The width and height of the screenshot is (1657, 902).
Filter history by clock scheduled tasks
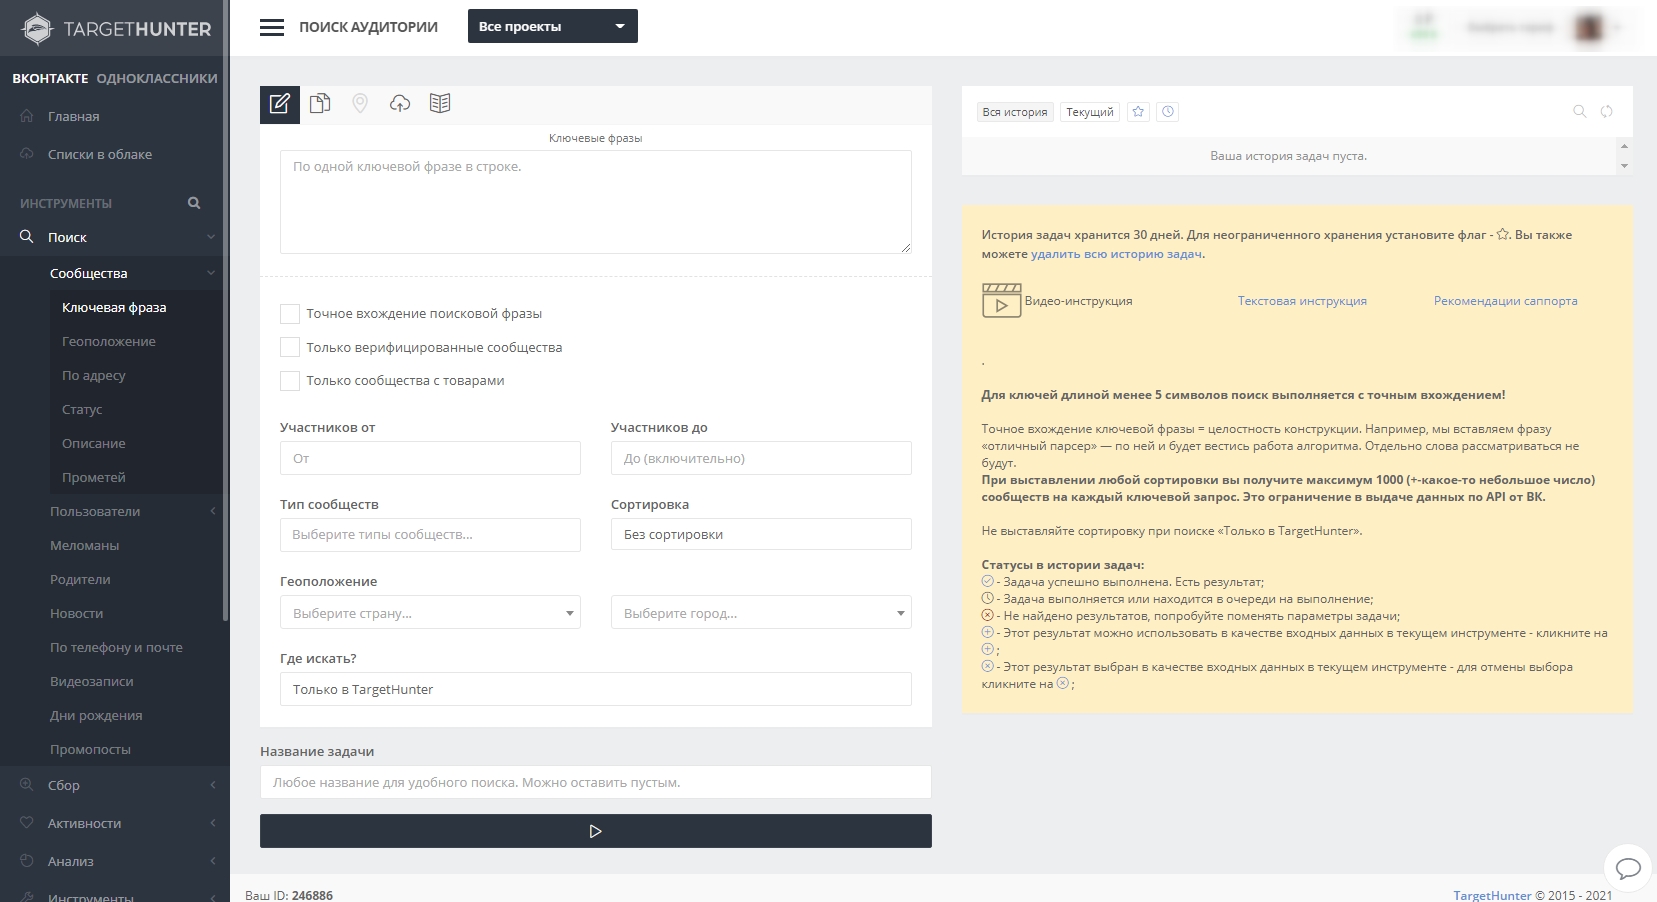(1168, 112)
